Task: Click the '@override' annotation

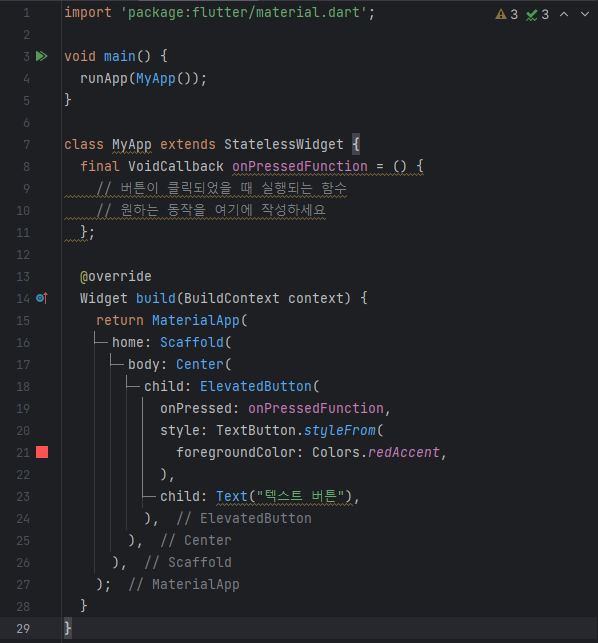Action: [x=116, y=276]
